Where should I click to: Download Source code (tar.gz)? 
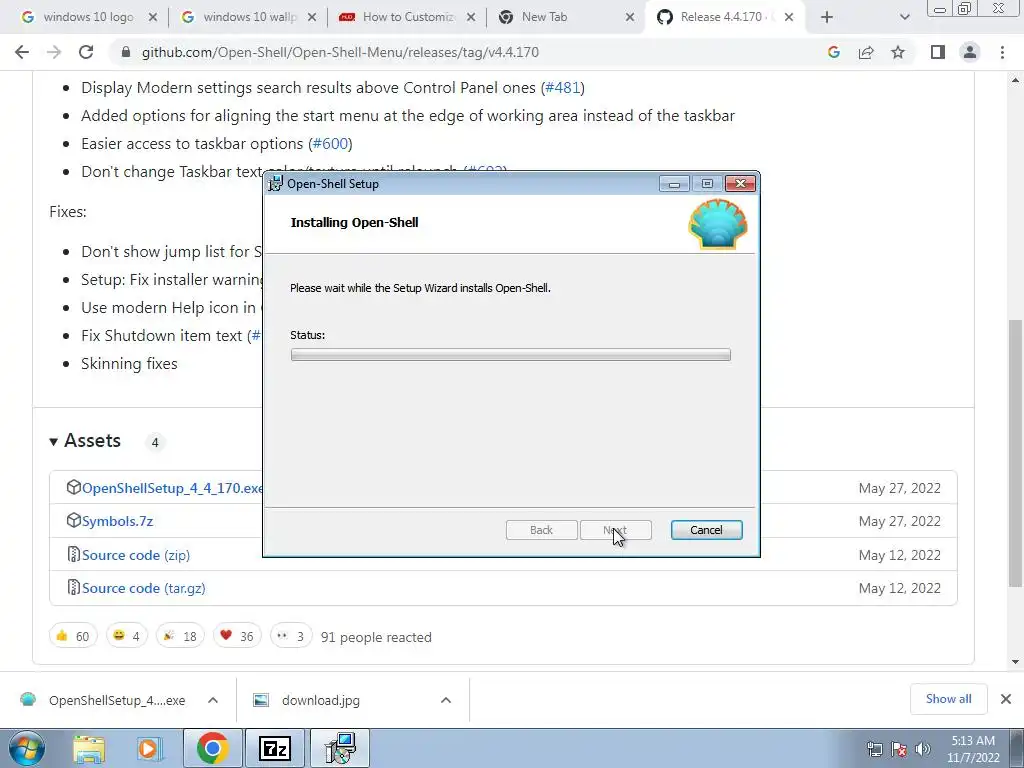(x=144, y=588)
